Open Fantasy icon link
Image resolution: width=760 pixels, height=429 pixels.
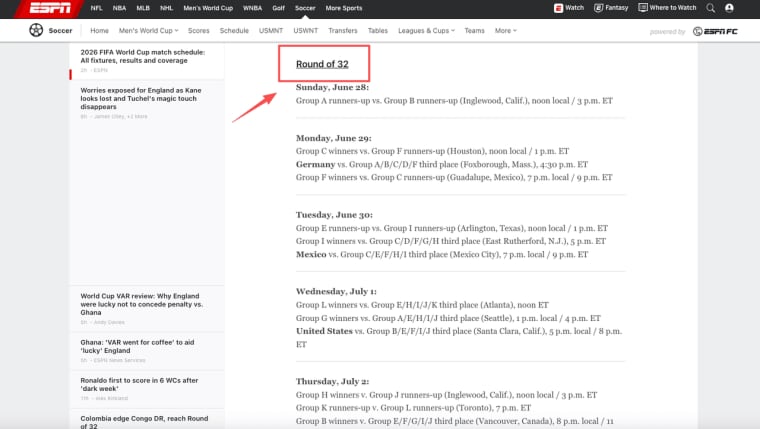pyautogui.click(x=599, y=8)
